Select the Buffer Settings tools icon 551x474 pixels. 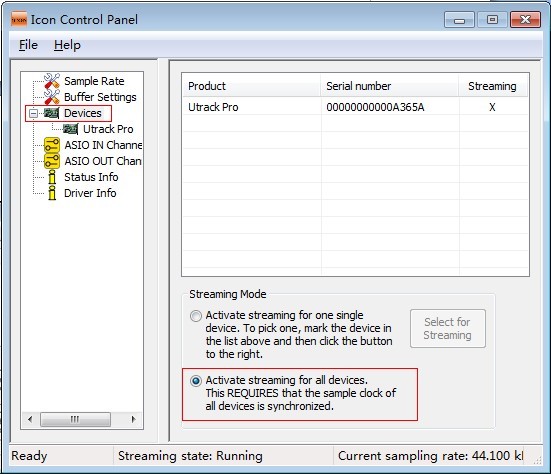click(x=52, y=97)
